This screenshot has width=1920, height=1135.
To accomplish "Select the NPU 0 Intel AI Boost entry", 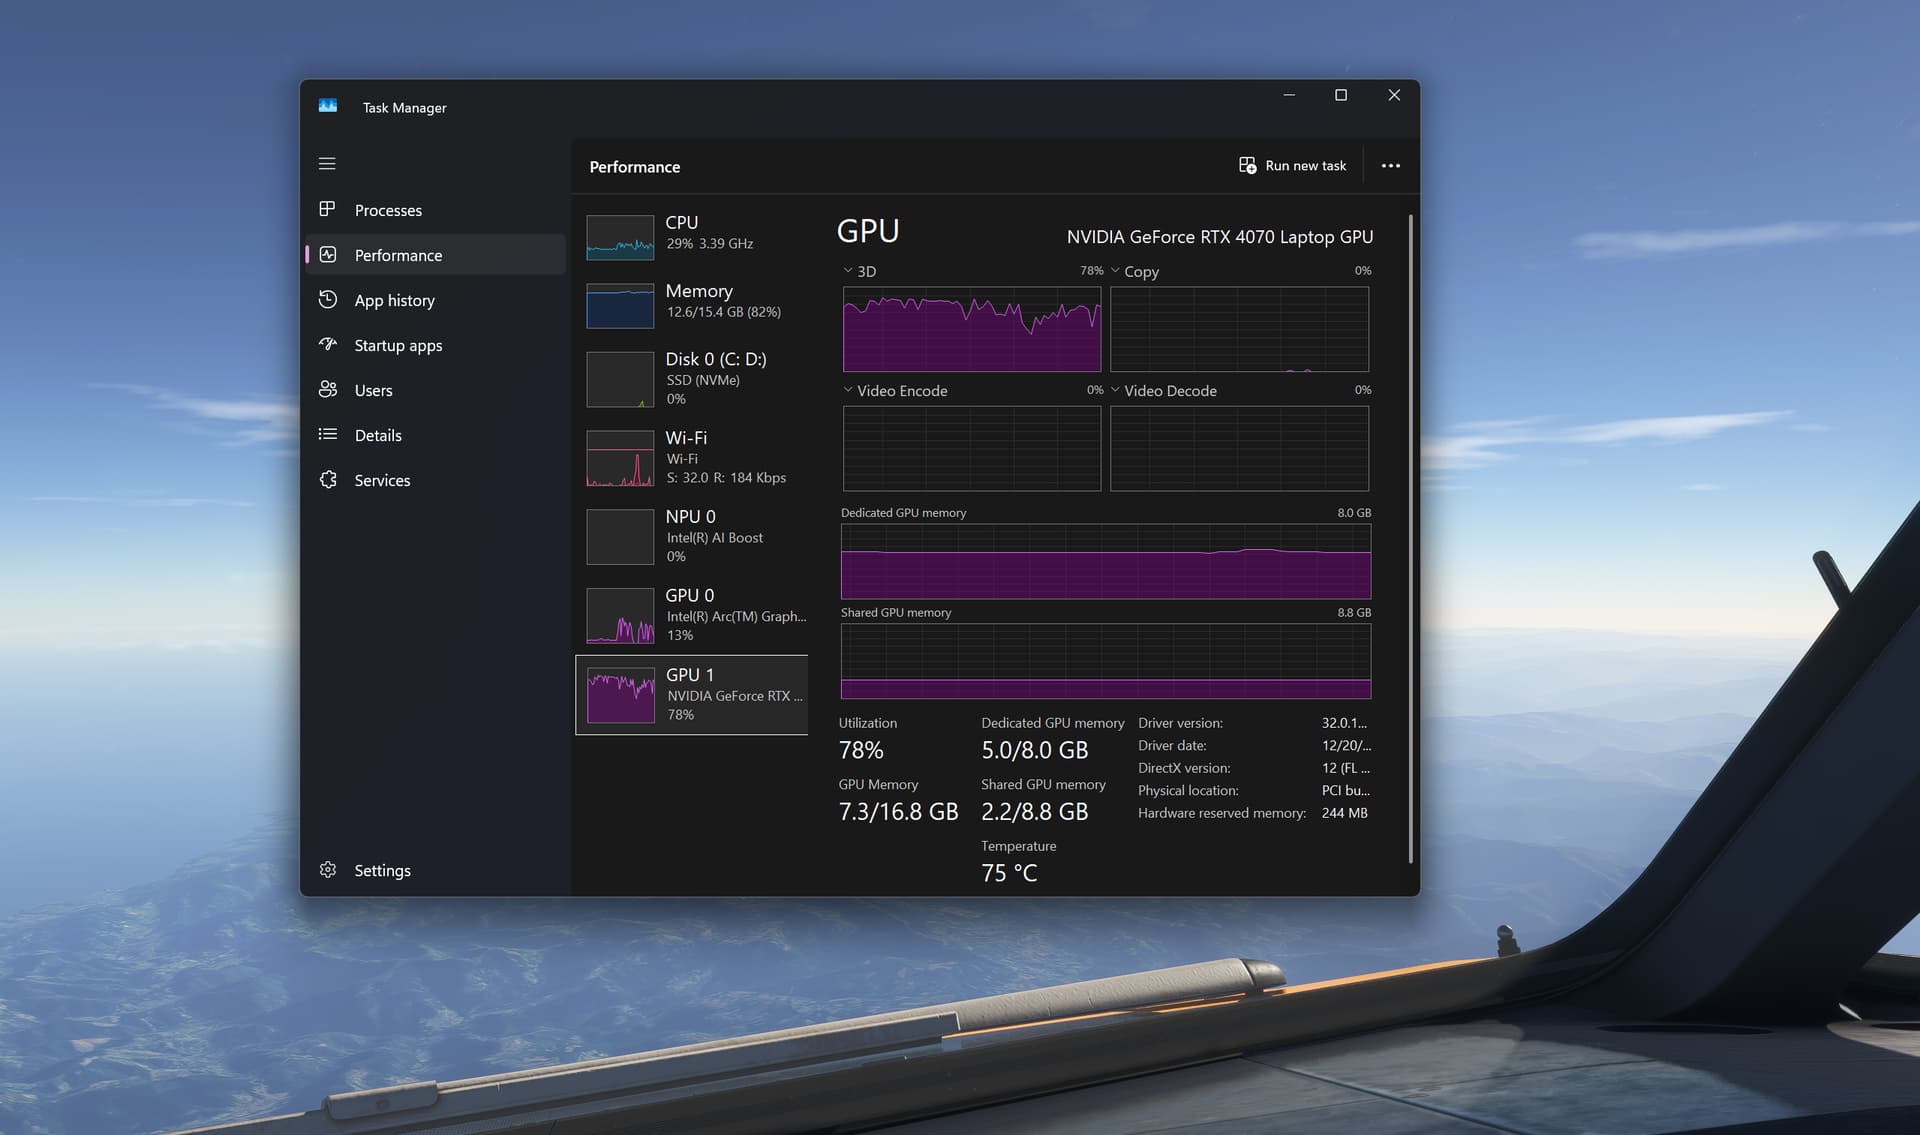I will pos(692,536).
